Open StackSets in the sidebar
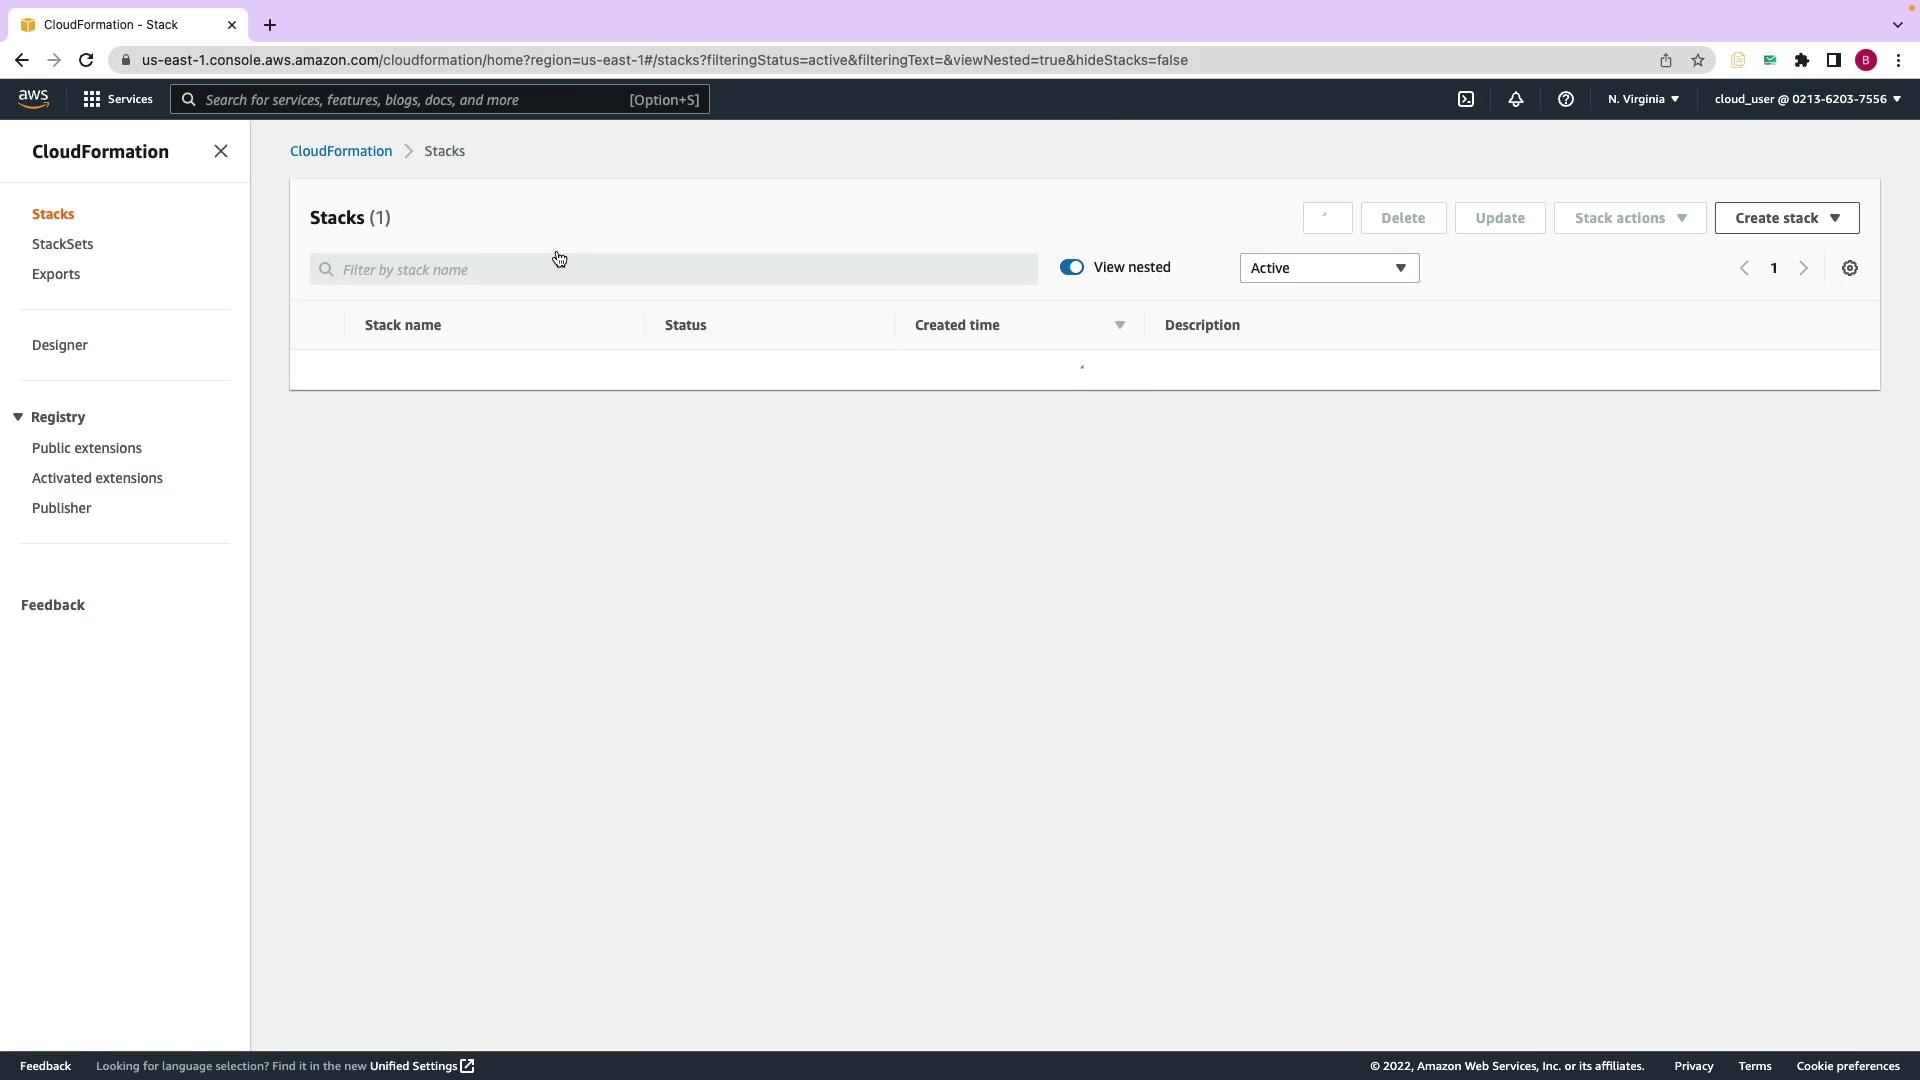 pyautogui.click(x=62, y=244)
